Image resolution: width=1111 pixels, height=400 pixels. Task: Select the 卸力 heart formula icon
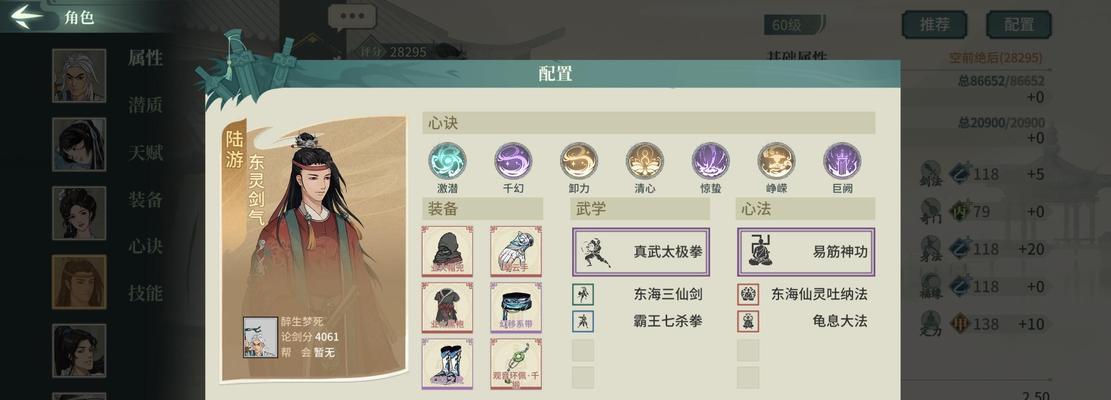pos(579,161)
